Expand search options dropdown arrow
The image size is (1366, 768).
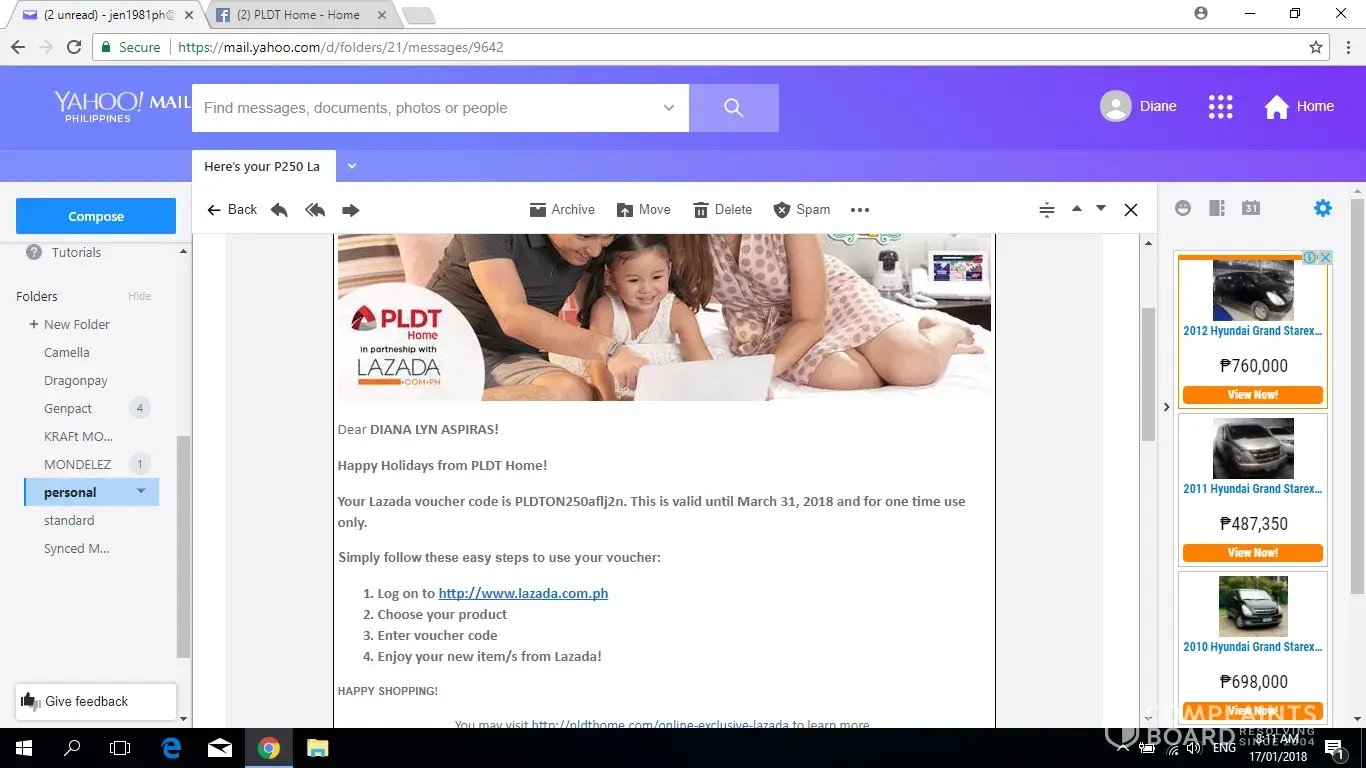669,108
